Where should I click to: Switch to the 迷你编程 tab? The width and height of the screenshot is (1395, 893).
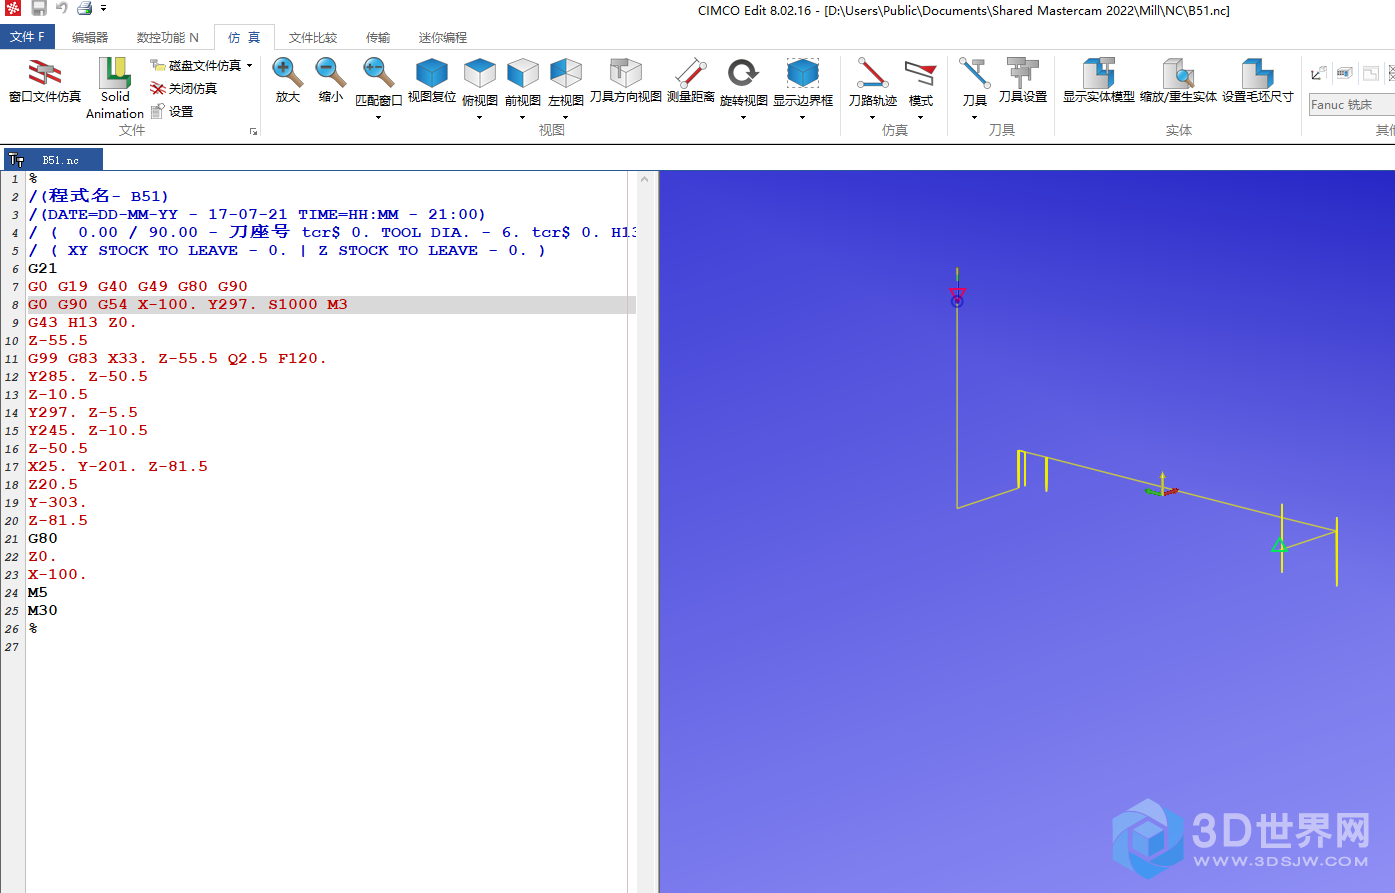click(443, 37)
